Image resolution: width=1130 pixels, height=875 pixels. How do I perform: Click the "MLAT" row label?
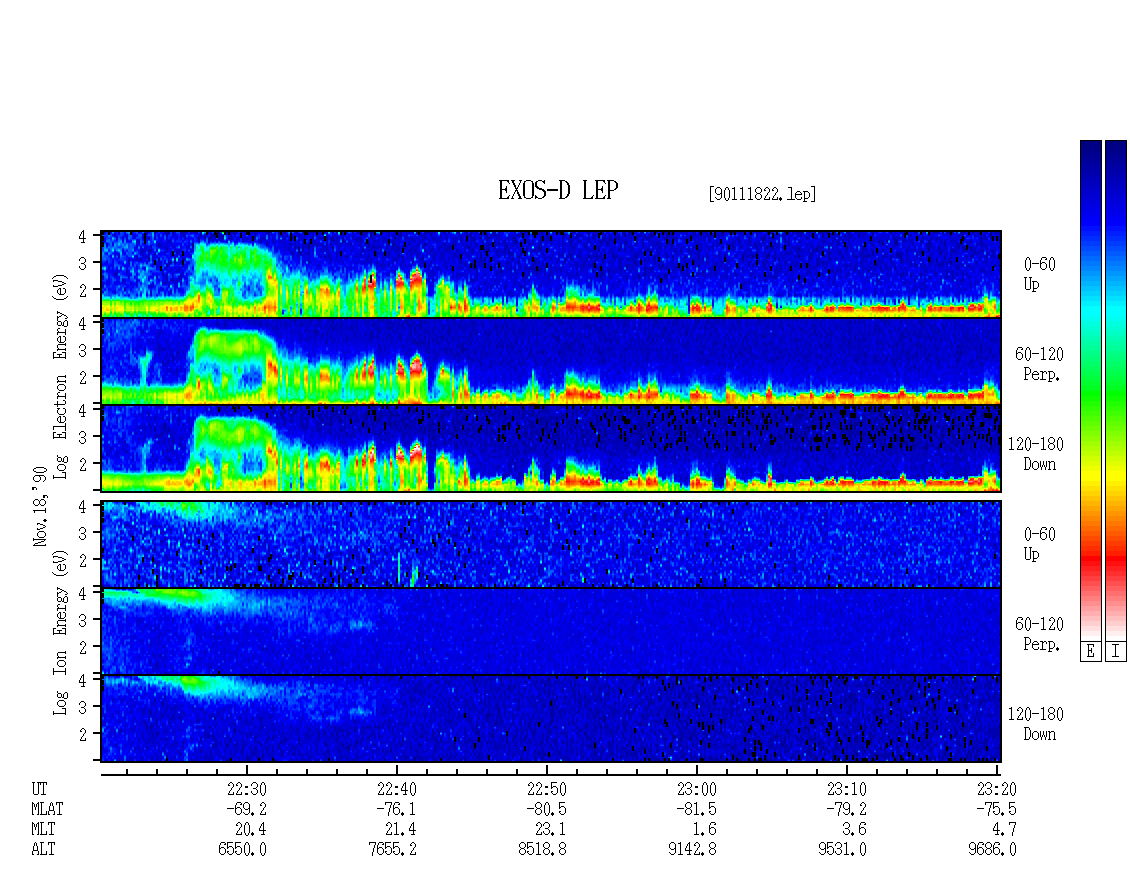pyautogui.click(x=48, y=809)
